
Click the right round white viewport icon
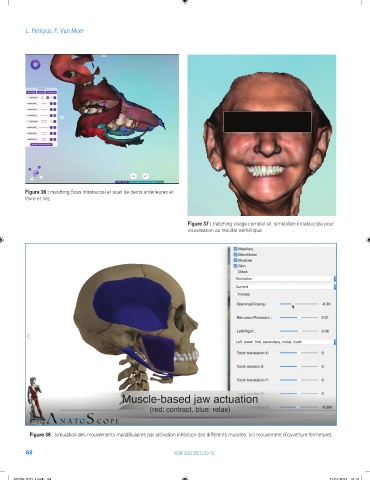(x=146, y=176)
